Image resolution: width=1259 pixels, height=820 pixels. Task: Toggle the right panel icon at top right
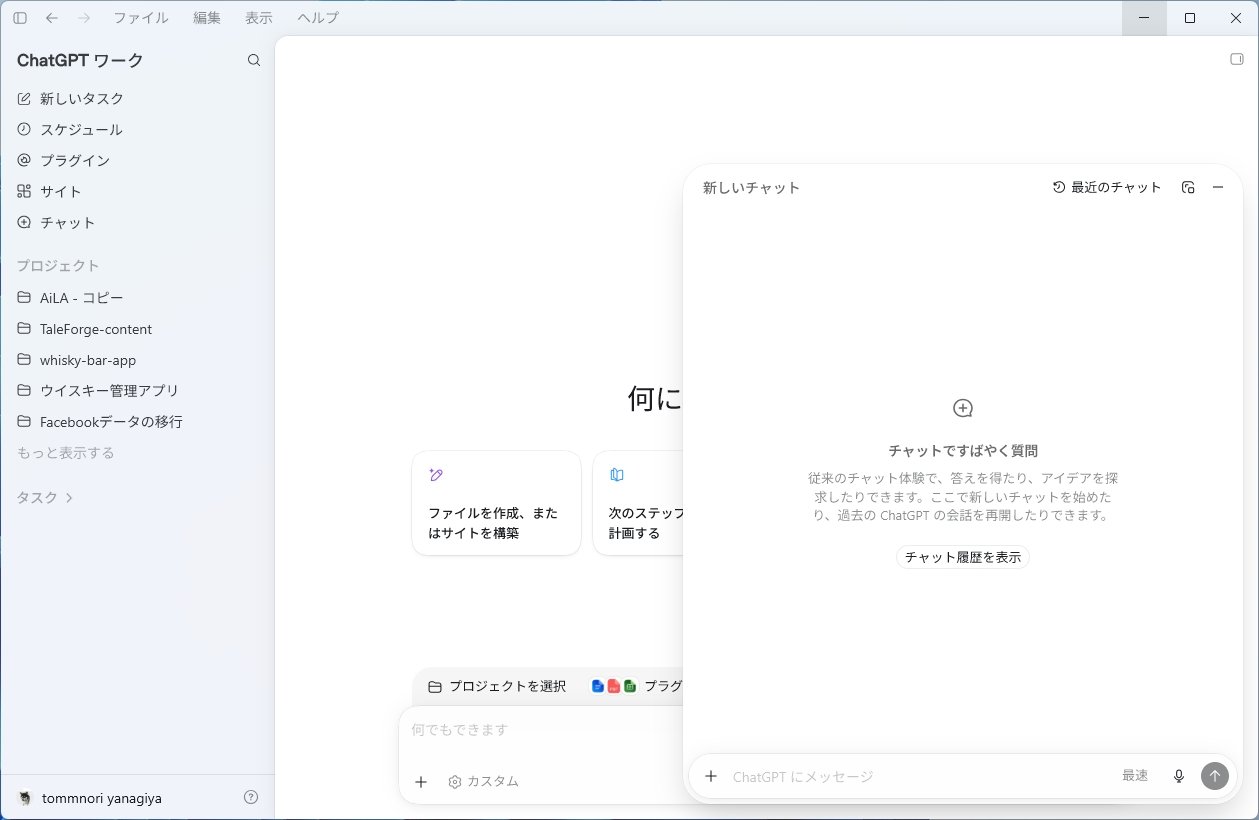pos(1237,59)
